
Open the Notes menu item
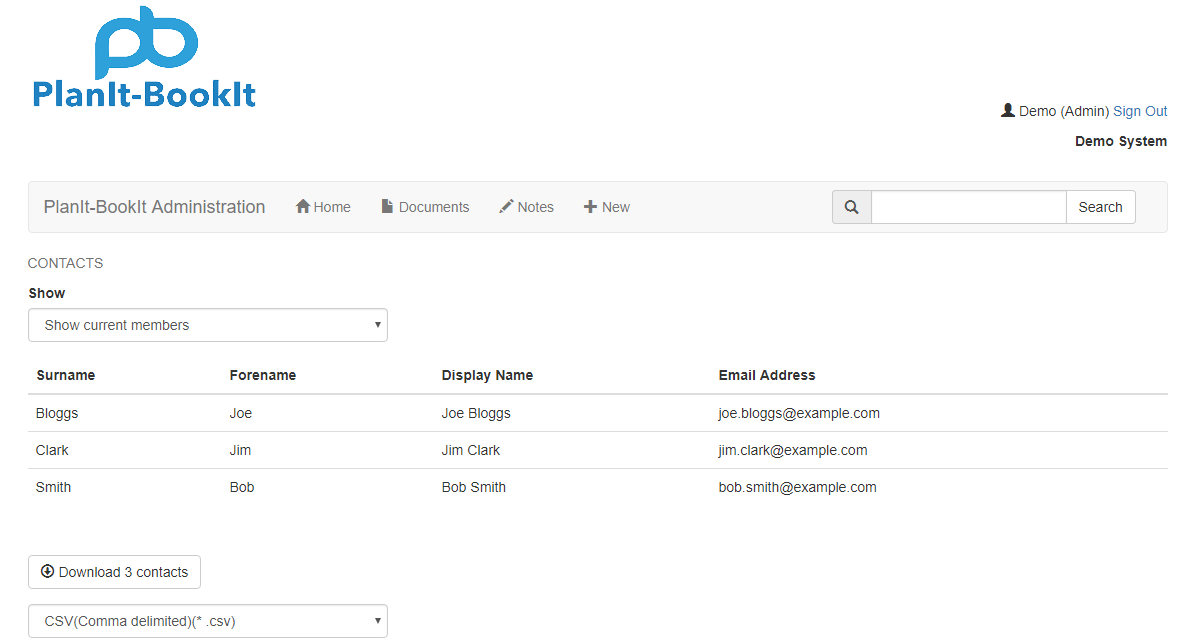point(535,207)
